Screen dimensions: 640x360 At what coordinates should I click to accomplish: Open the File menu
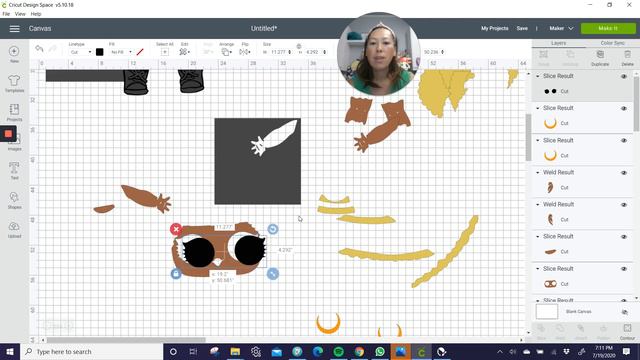[x=6, y=14]
